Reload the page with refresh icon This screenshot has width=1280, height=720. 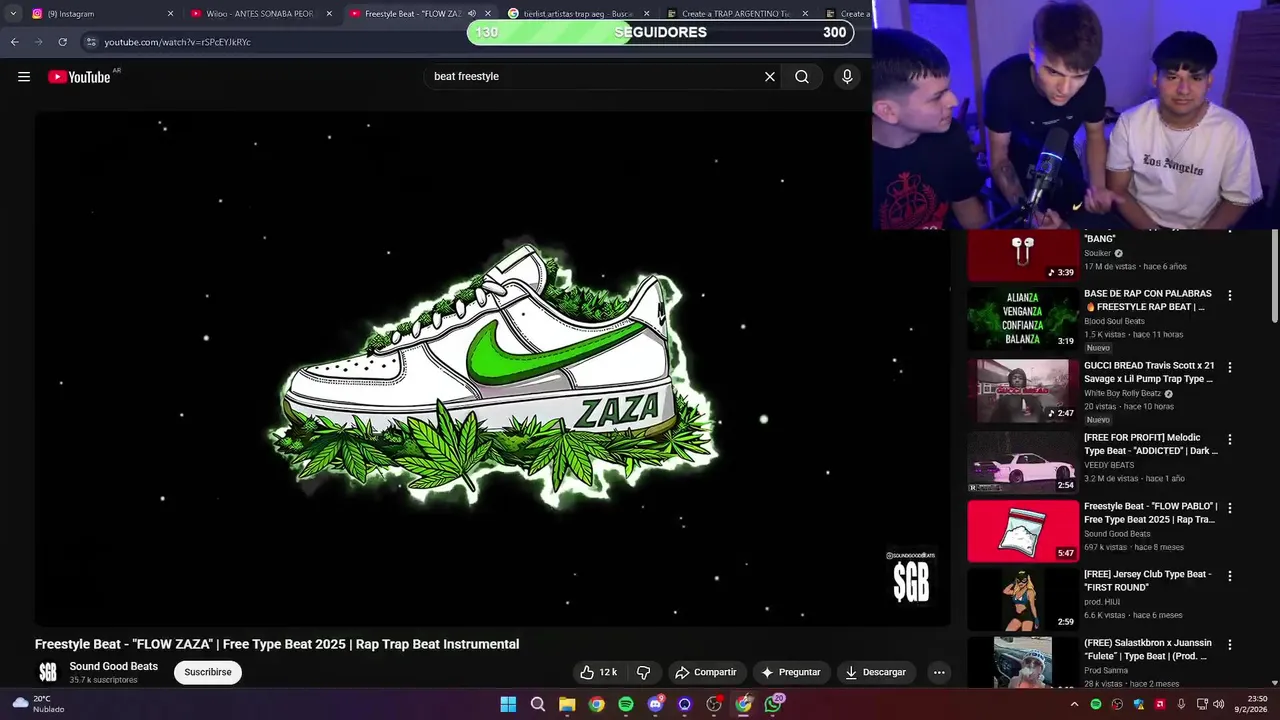(x=62, y=42)
